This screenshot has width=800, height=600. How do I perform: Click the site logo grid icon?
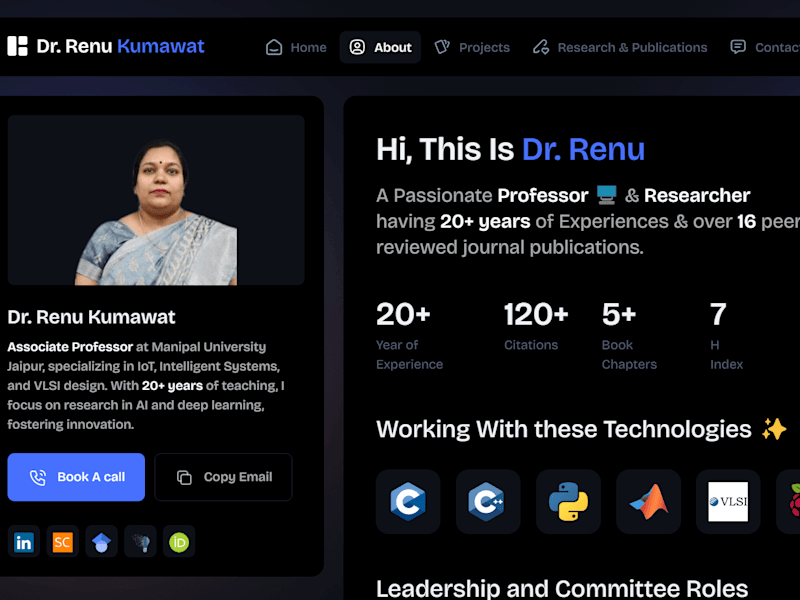[17, 46]
